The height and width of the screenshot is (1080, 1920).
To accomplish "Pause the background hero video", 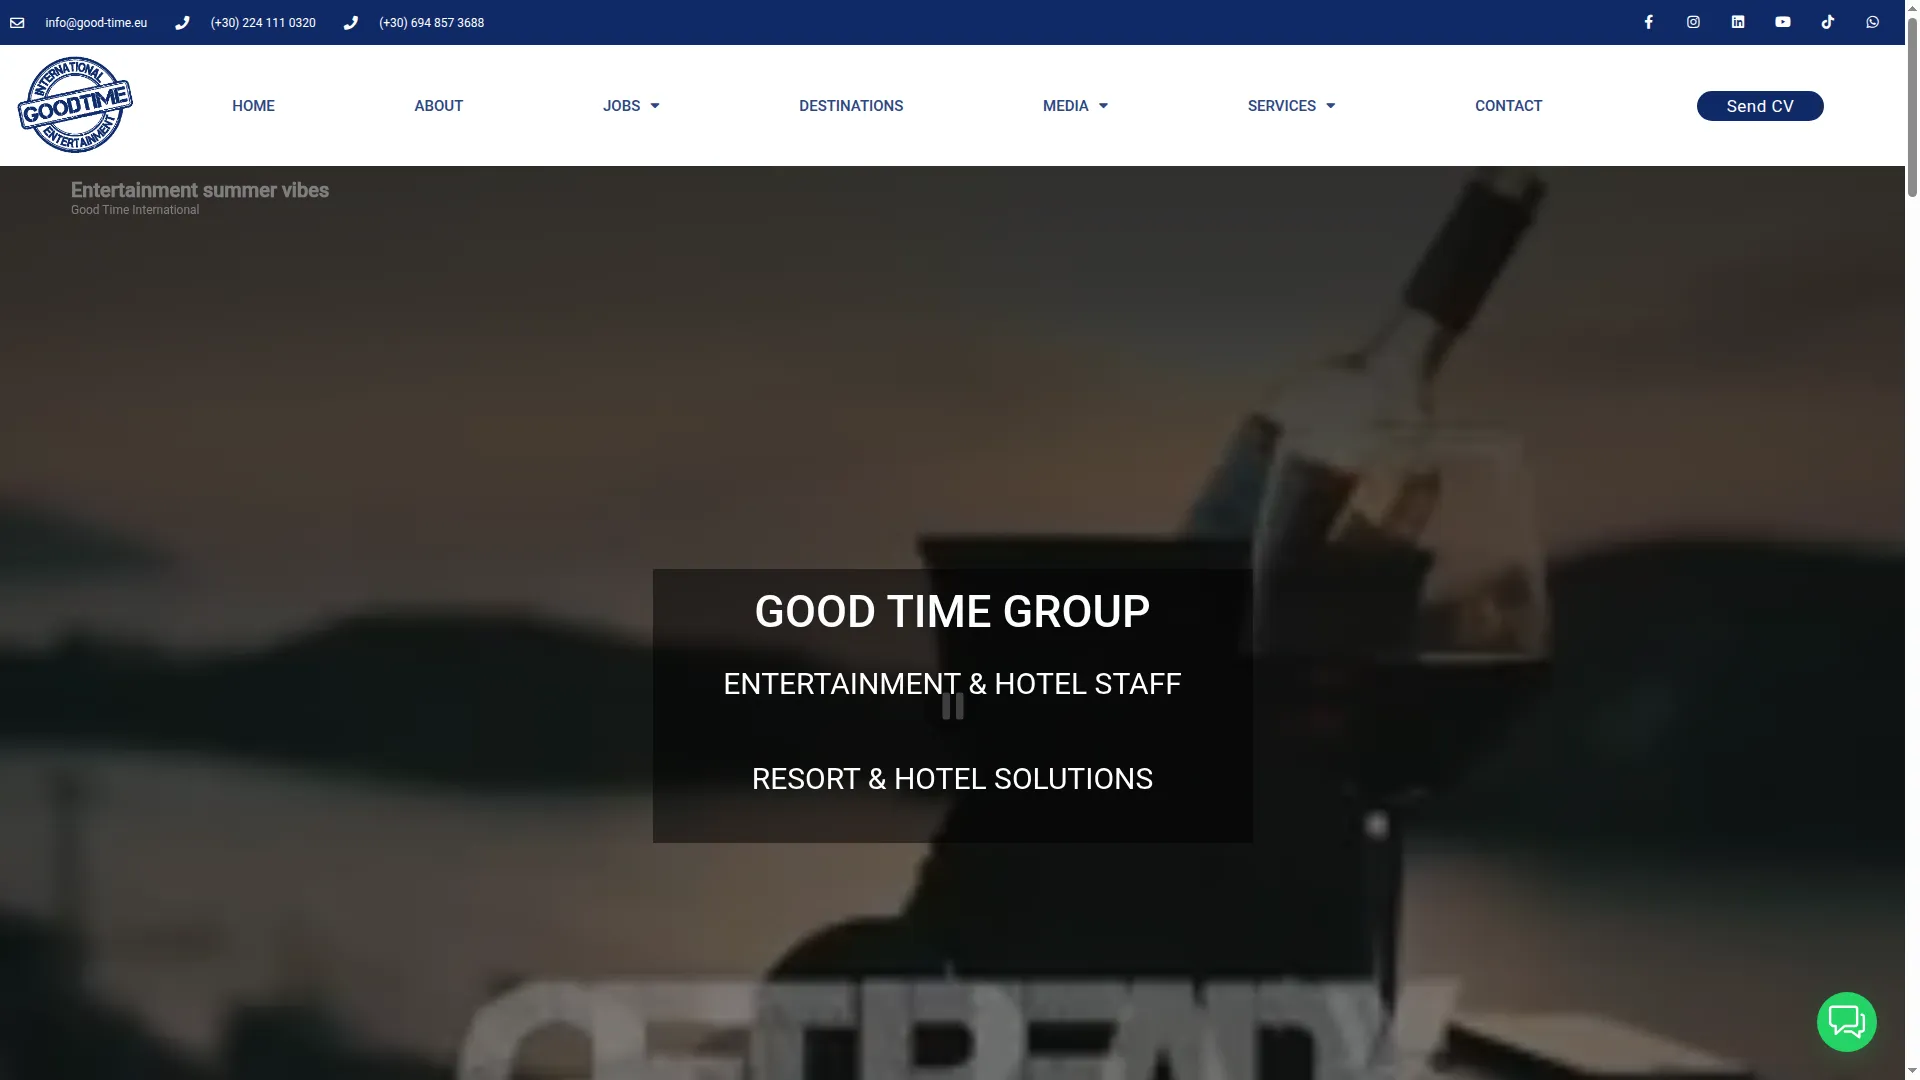I will (953, 707).
